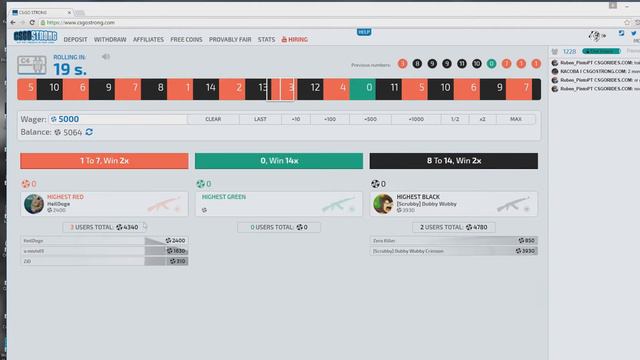Click the coin icon in wager field
Viewport: 640px width, 360px height.
point(53,119)
